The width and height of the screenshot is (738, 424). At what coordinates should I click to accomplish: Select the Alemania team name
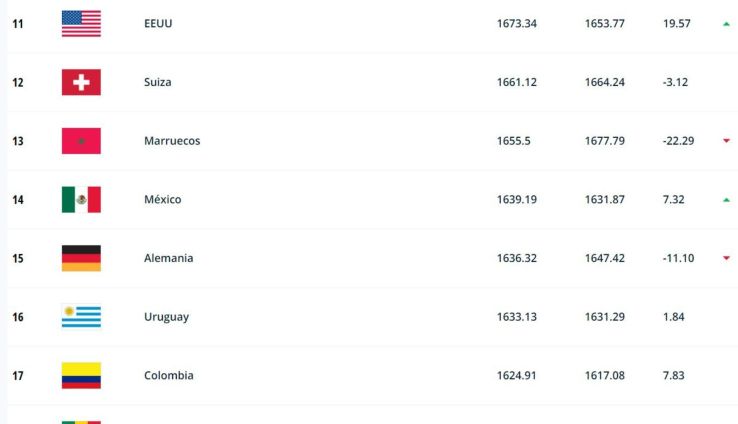click(x=168, y=258)
